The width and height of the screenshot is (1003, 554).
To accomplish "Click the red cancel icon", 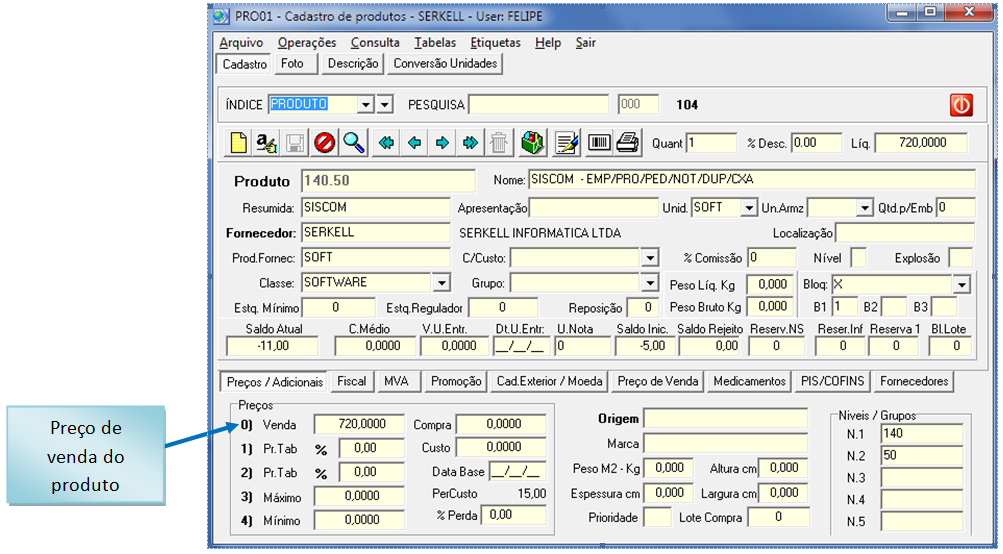I will point(324,142).
